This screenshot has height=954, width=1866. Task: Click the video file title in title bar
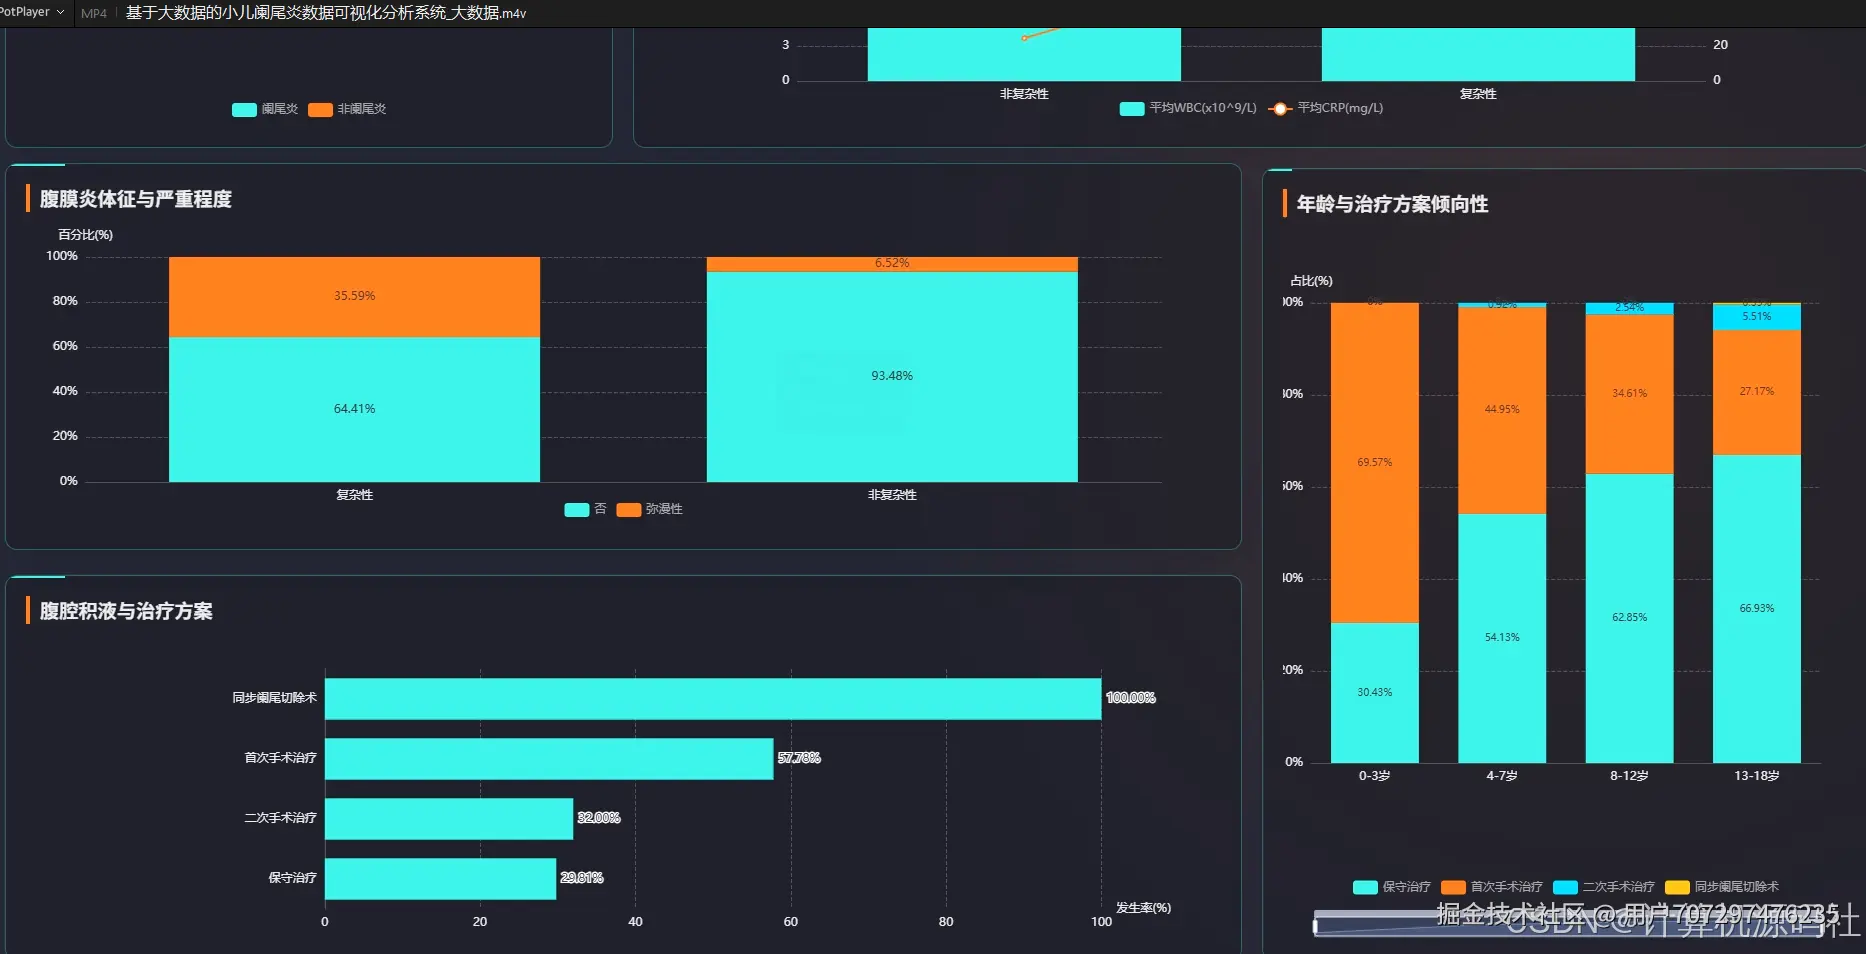[326, 13]
